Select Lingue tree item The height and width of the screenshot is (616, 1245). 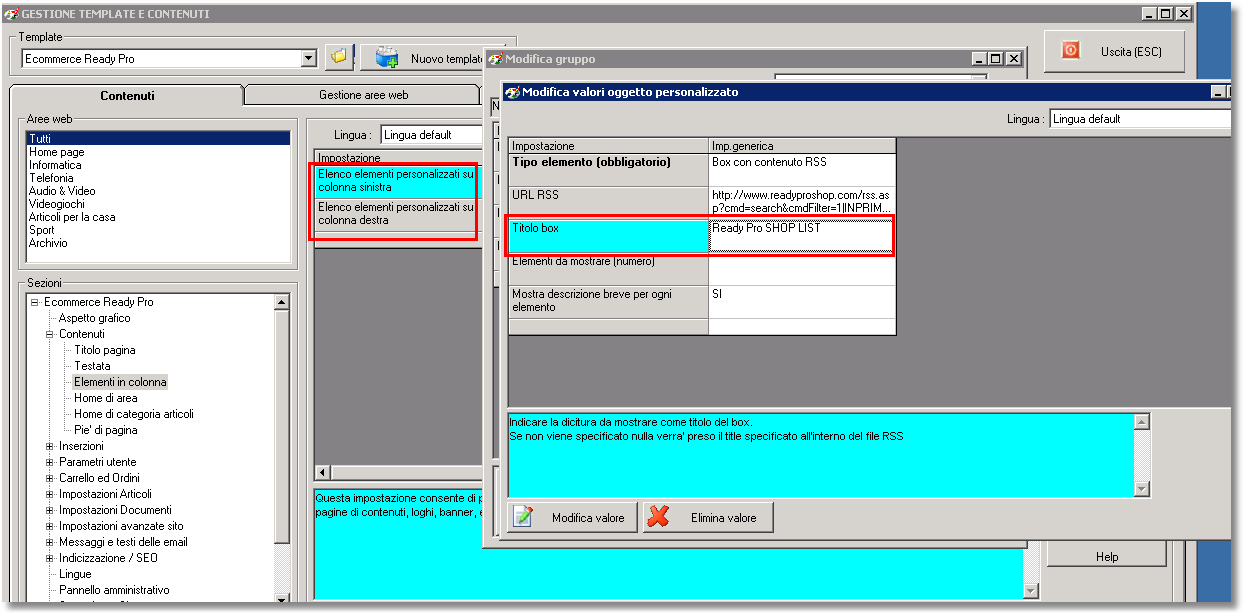click(x=75, y=574)
